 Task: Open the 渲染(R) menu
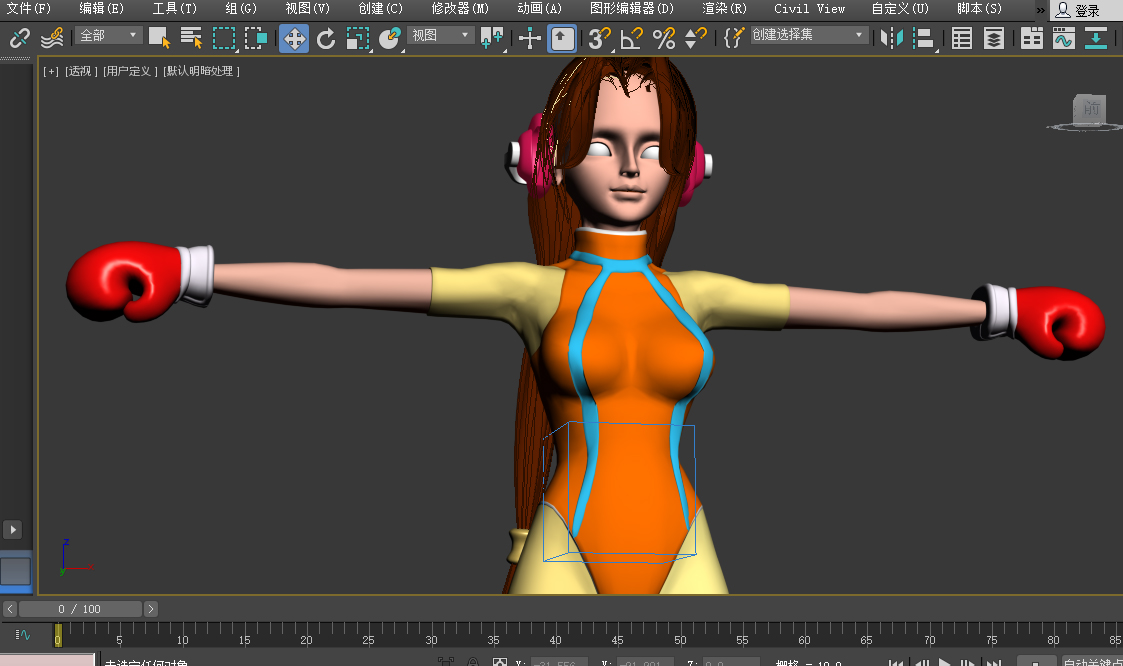point(724,9)
